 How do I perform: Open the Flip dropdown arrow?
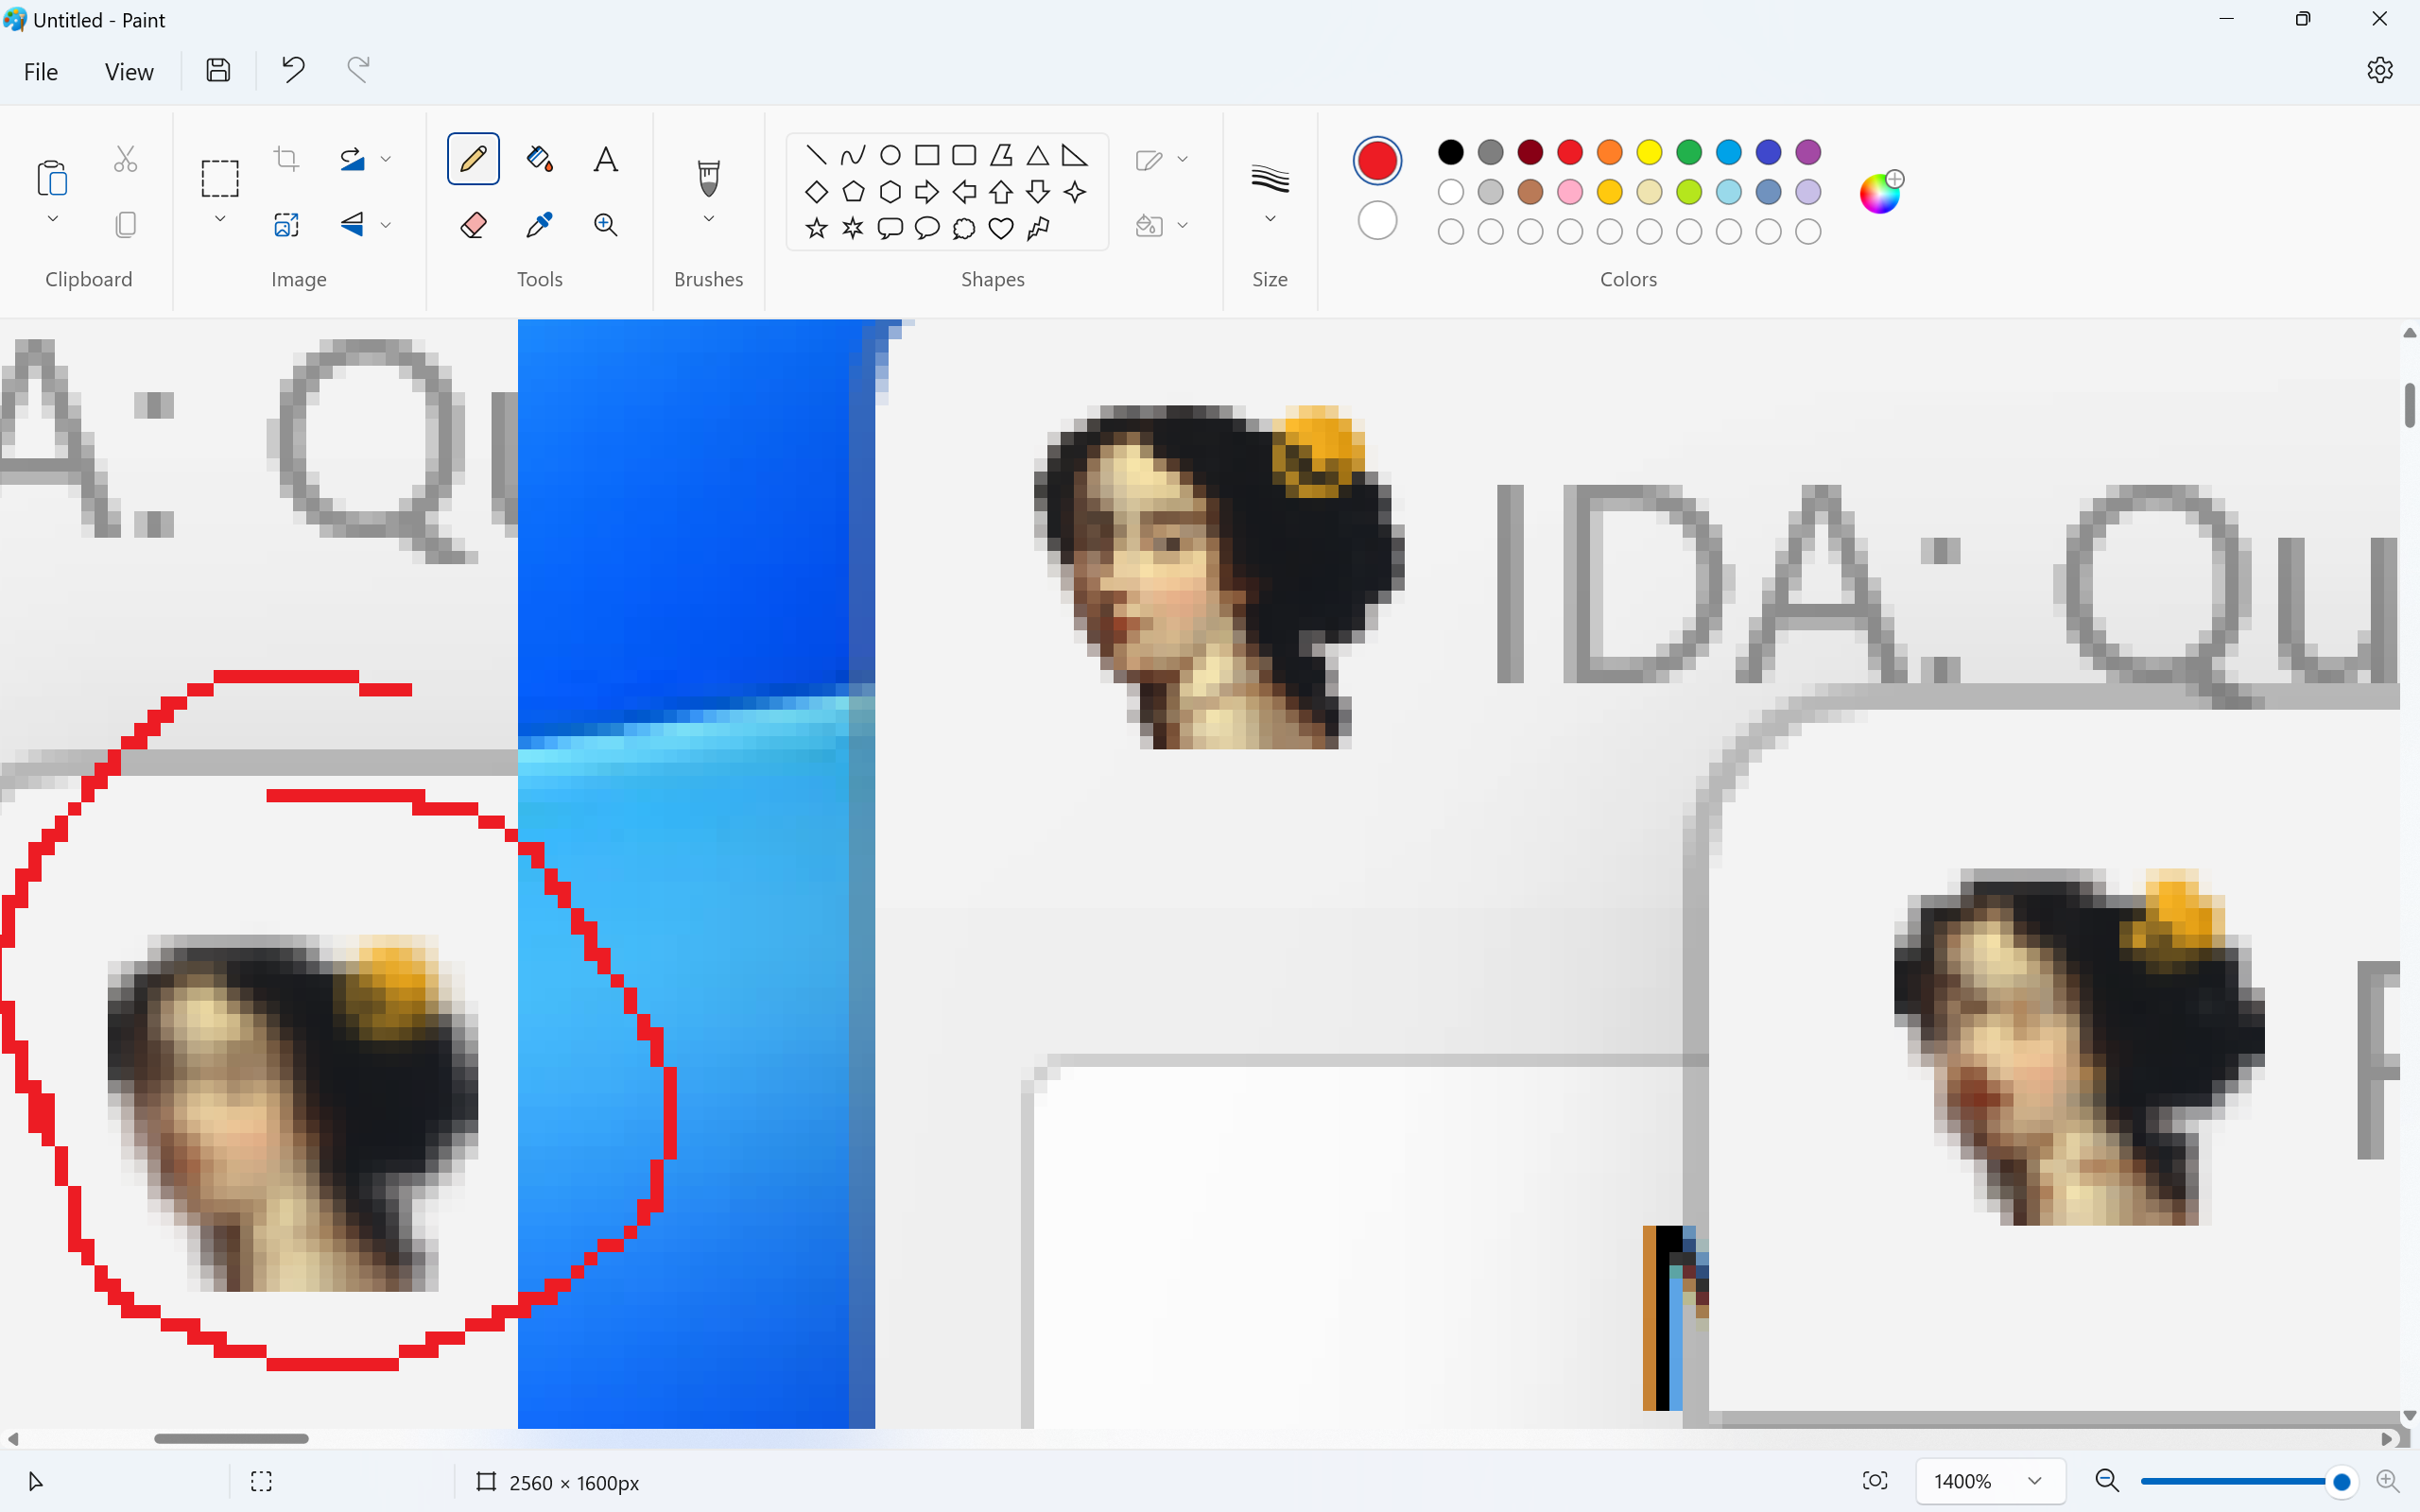tap(386, 225)
